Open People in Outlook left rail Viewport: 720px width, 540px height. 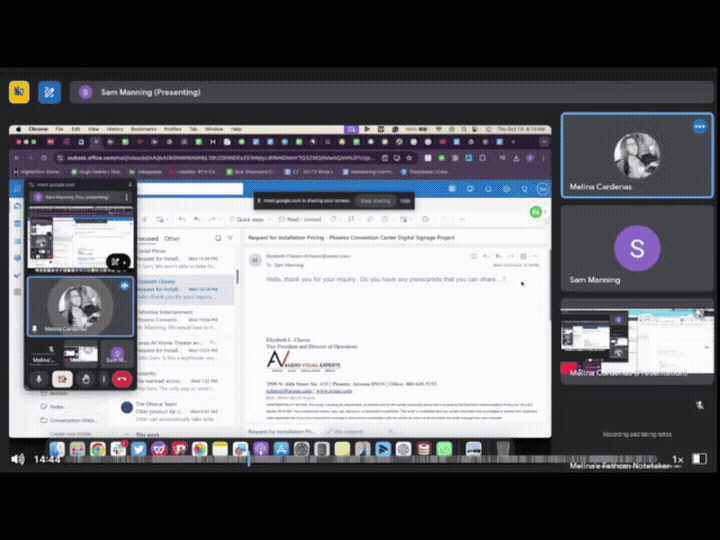[17, 241]
